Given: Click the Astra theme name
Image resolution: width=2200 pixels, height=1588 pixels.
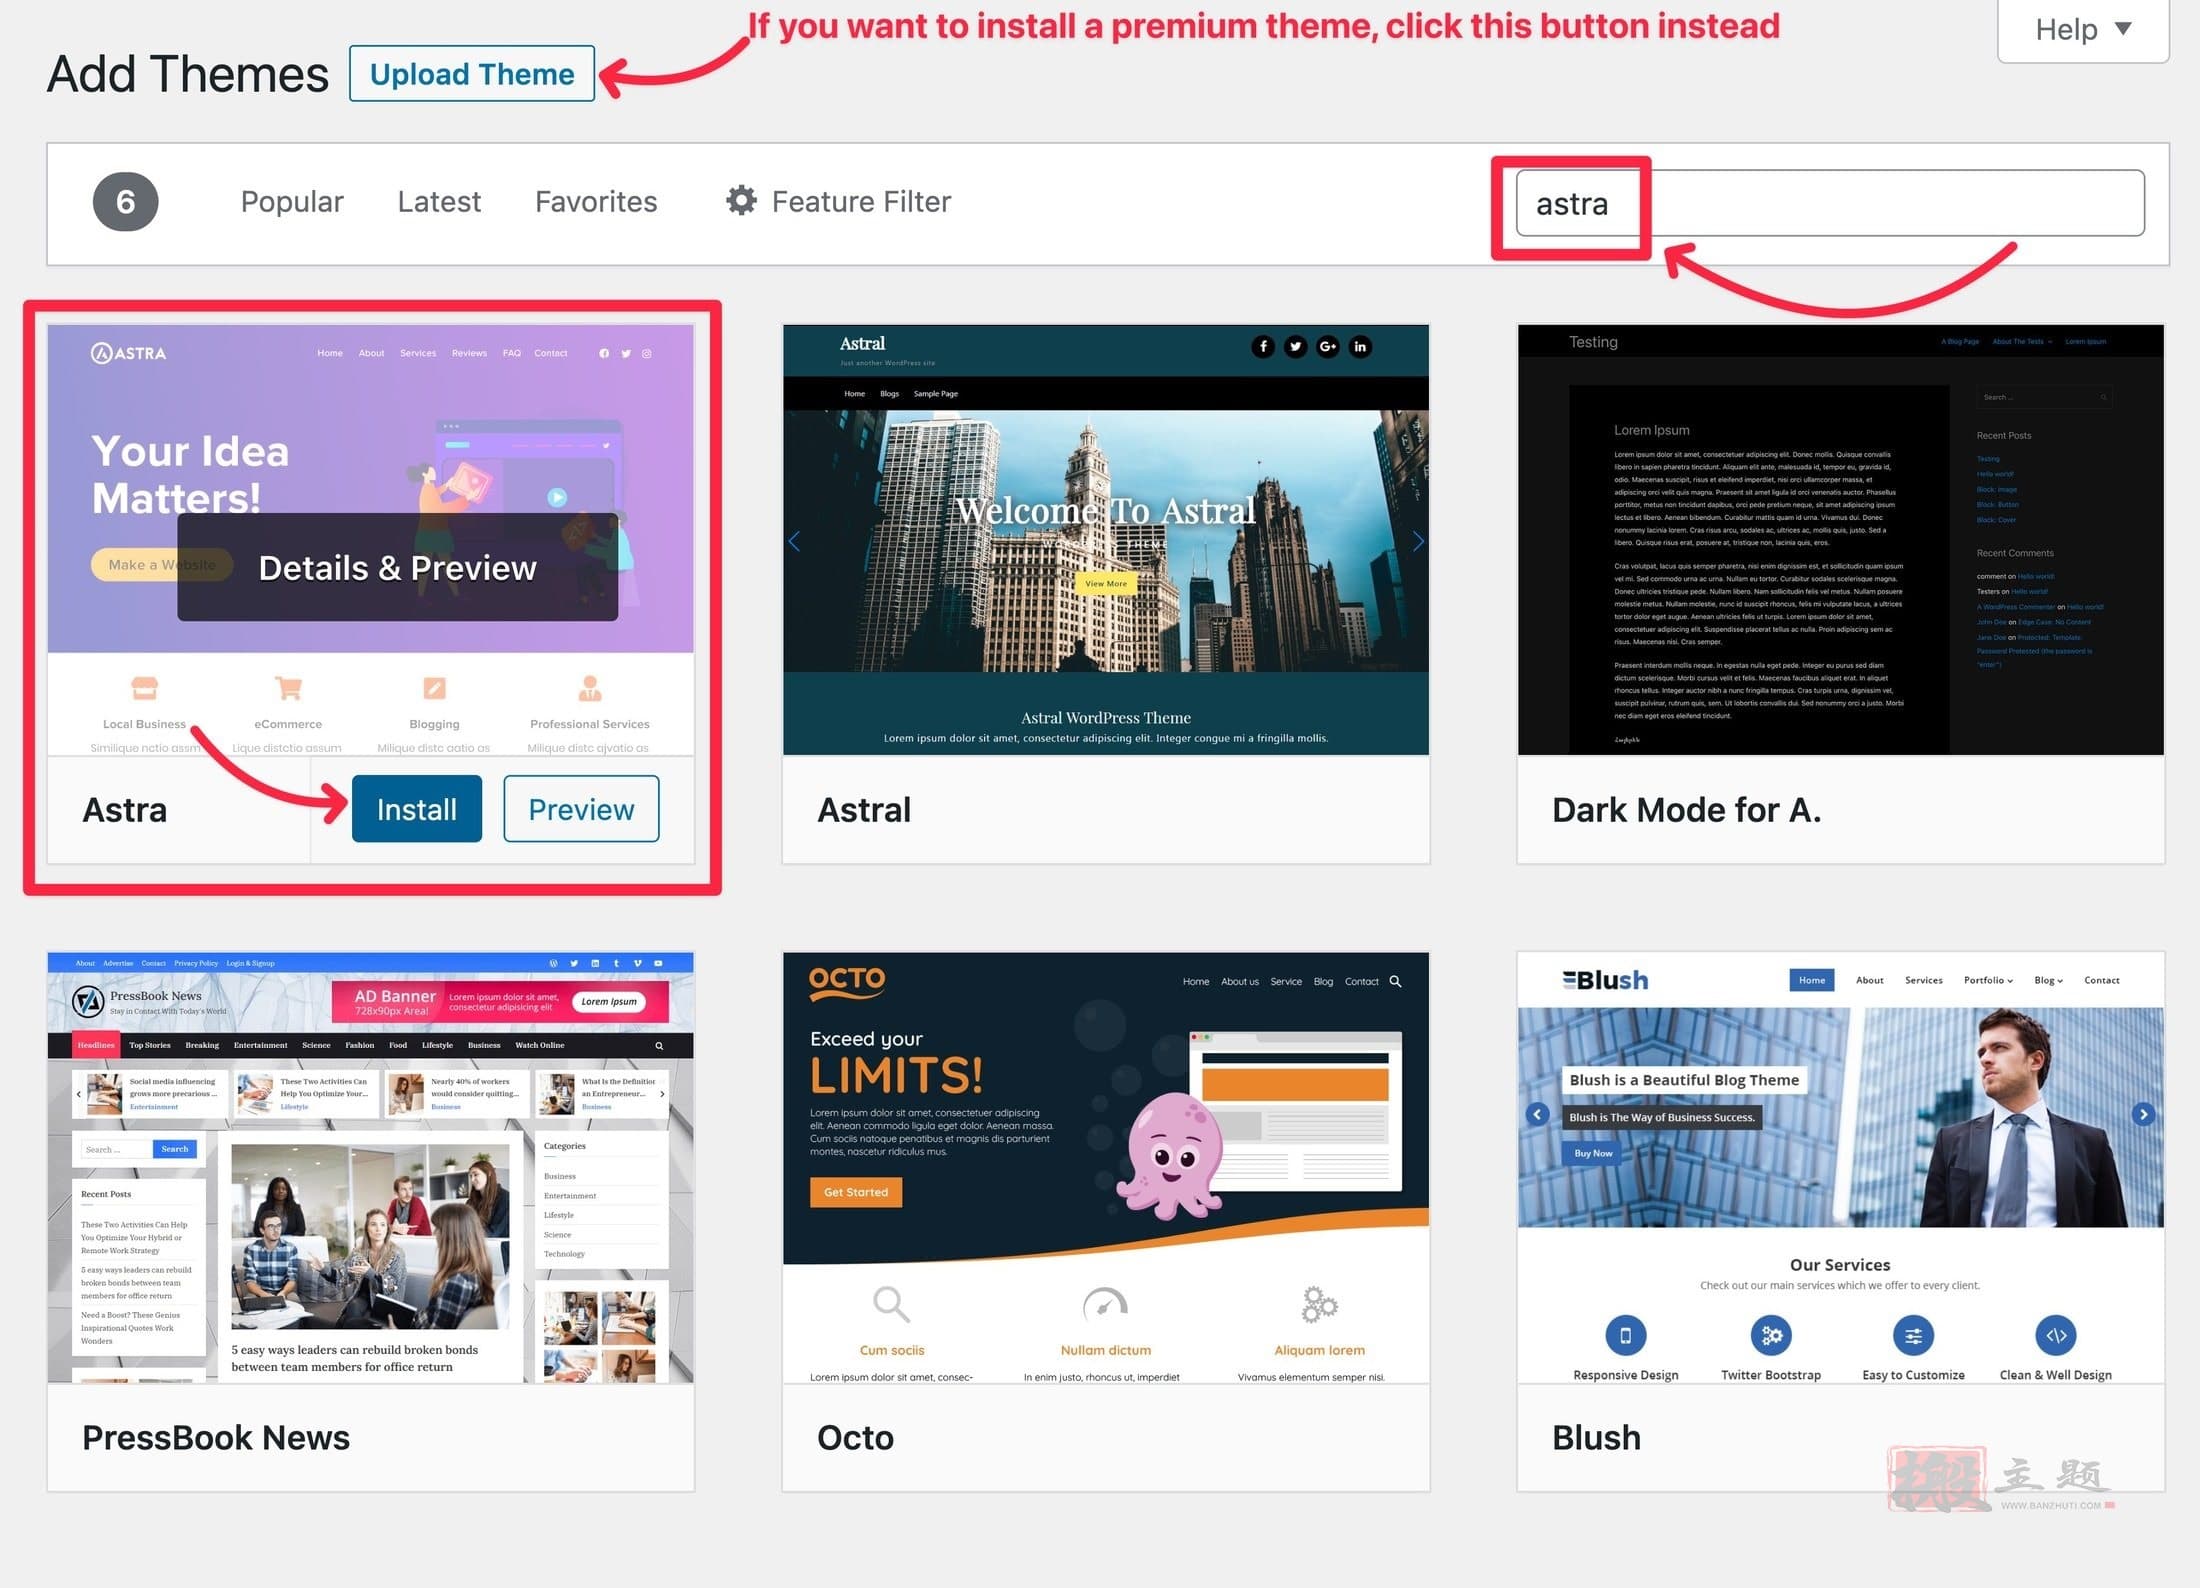Looking at the screenshot, I should pos(125,810).
